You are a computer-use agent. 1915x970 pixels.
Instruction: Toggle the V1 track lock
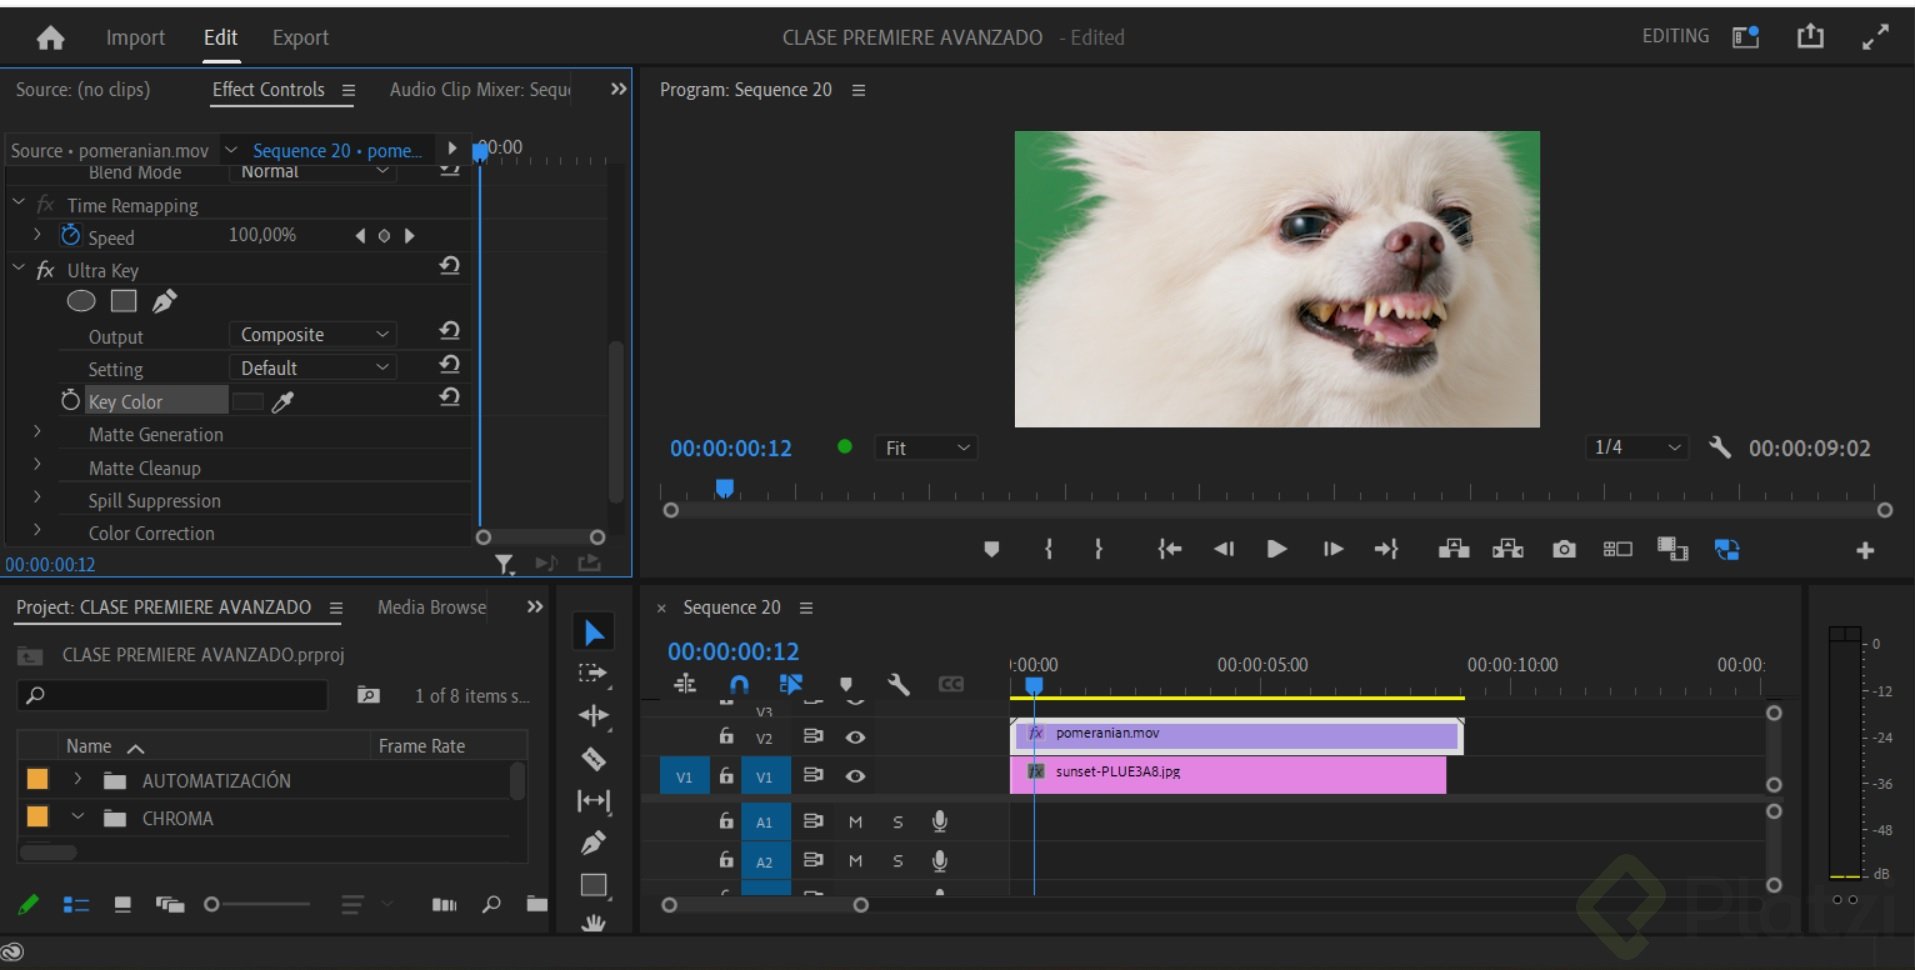(x=726, y=776)
